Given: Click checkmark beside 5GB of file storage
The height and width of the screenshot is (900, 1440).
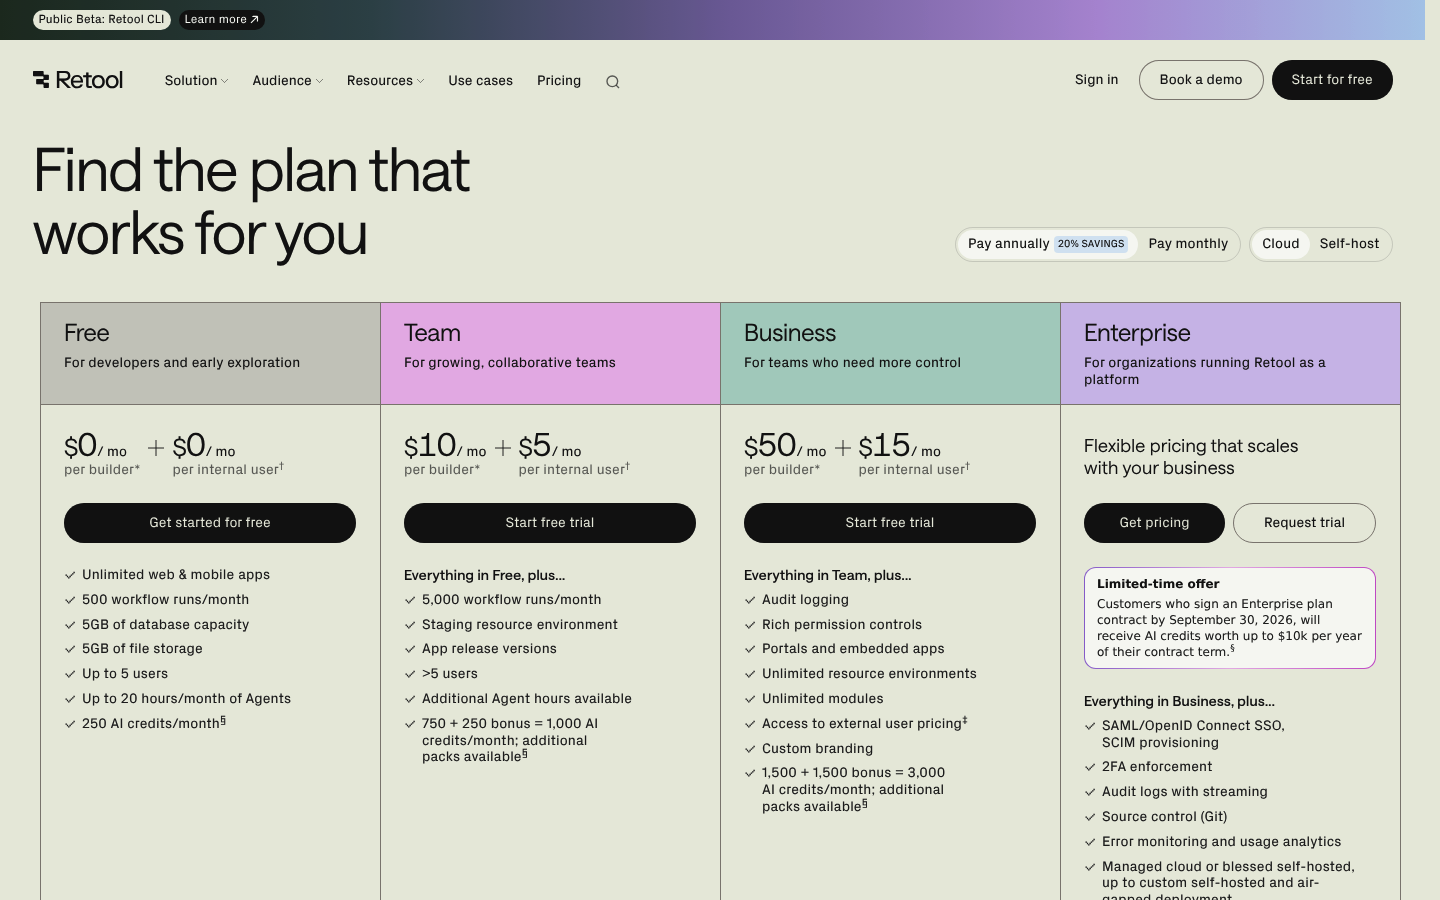Looking at the screenshot, I should click(70, 649).
